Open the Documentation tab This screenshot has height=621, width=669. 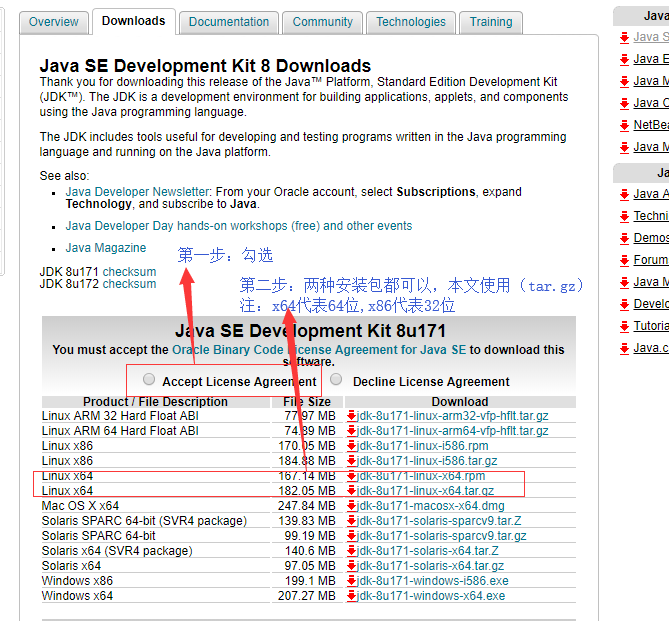pyautogui.click(x=229, y=22)
